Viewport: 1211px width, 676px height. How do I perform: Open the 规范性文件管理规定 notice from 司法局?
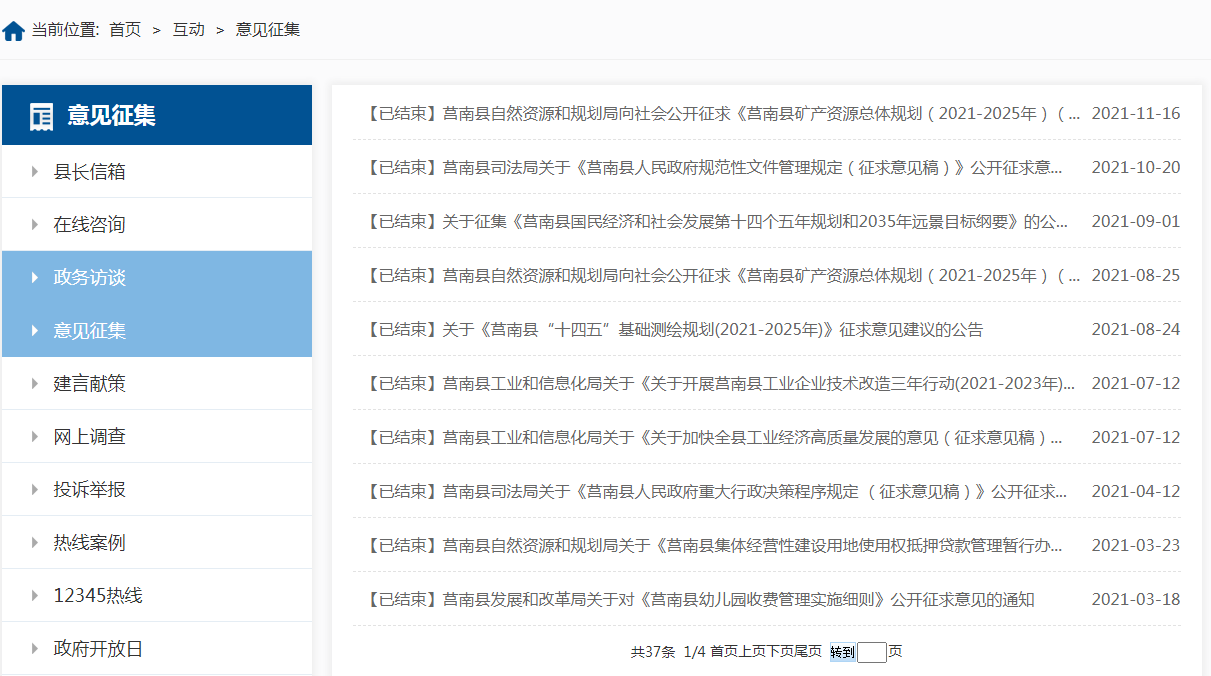pos(714,167)
